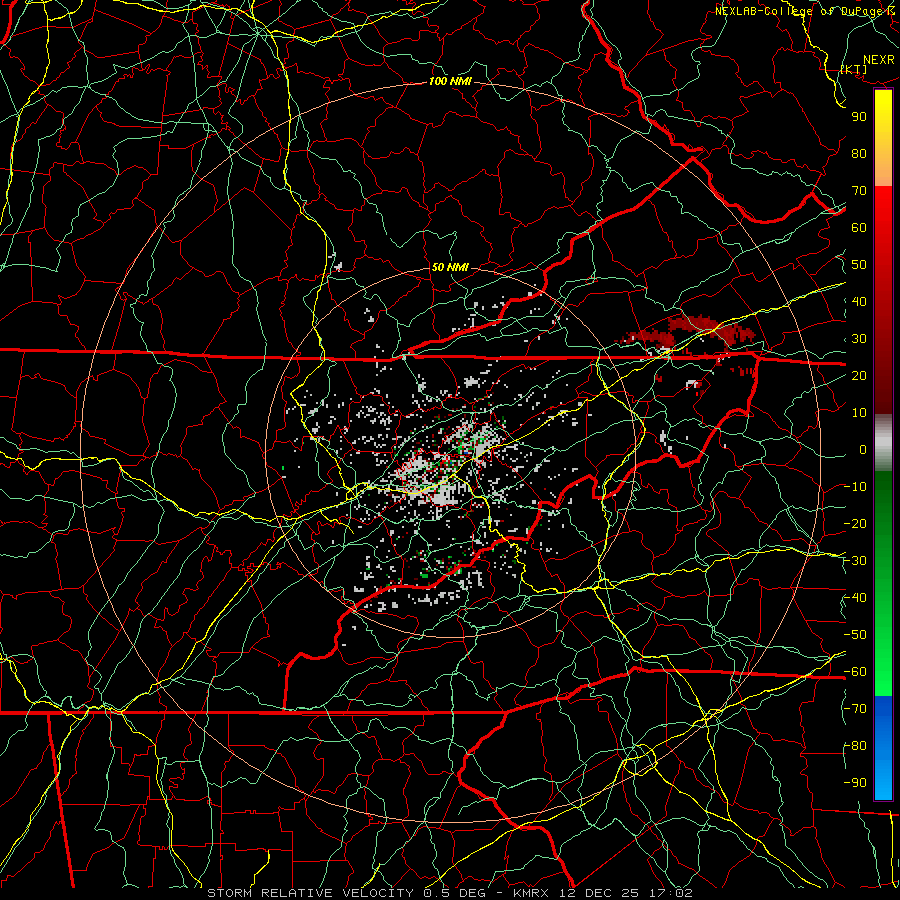Click the -90 scale label
Screen dimensions: 900x900
pyautogui.click(x=855, y=783)
